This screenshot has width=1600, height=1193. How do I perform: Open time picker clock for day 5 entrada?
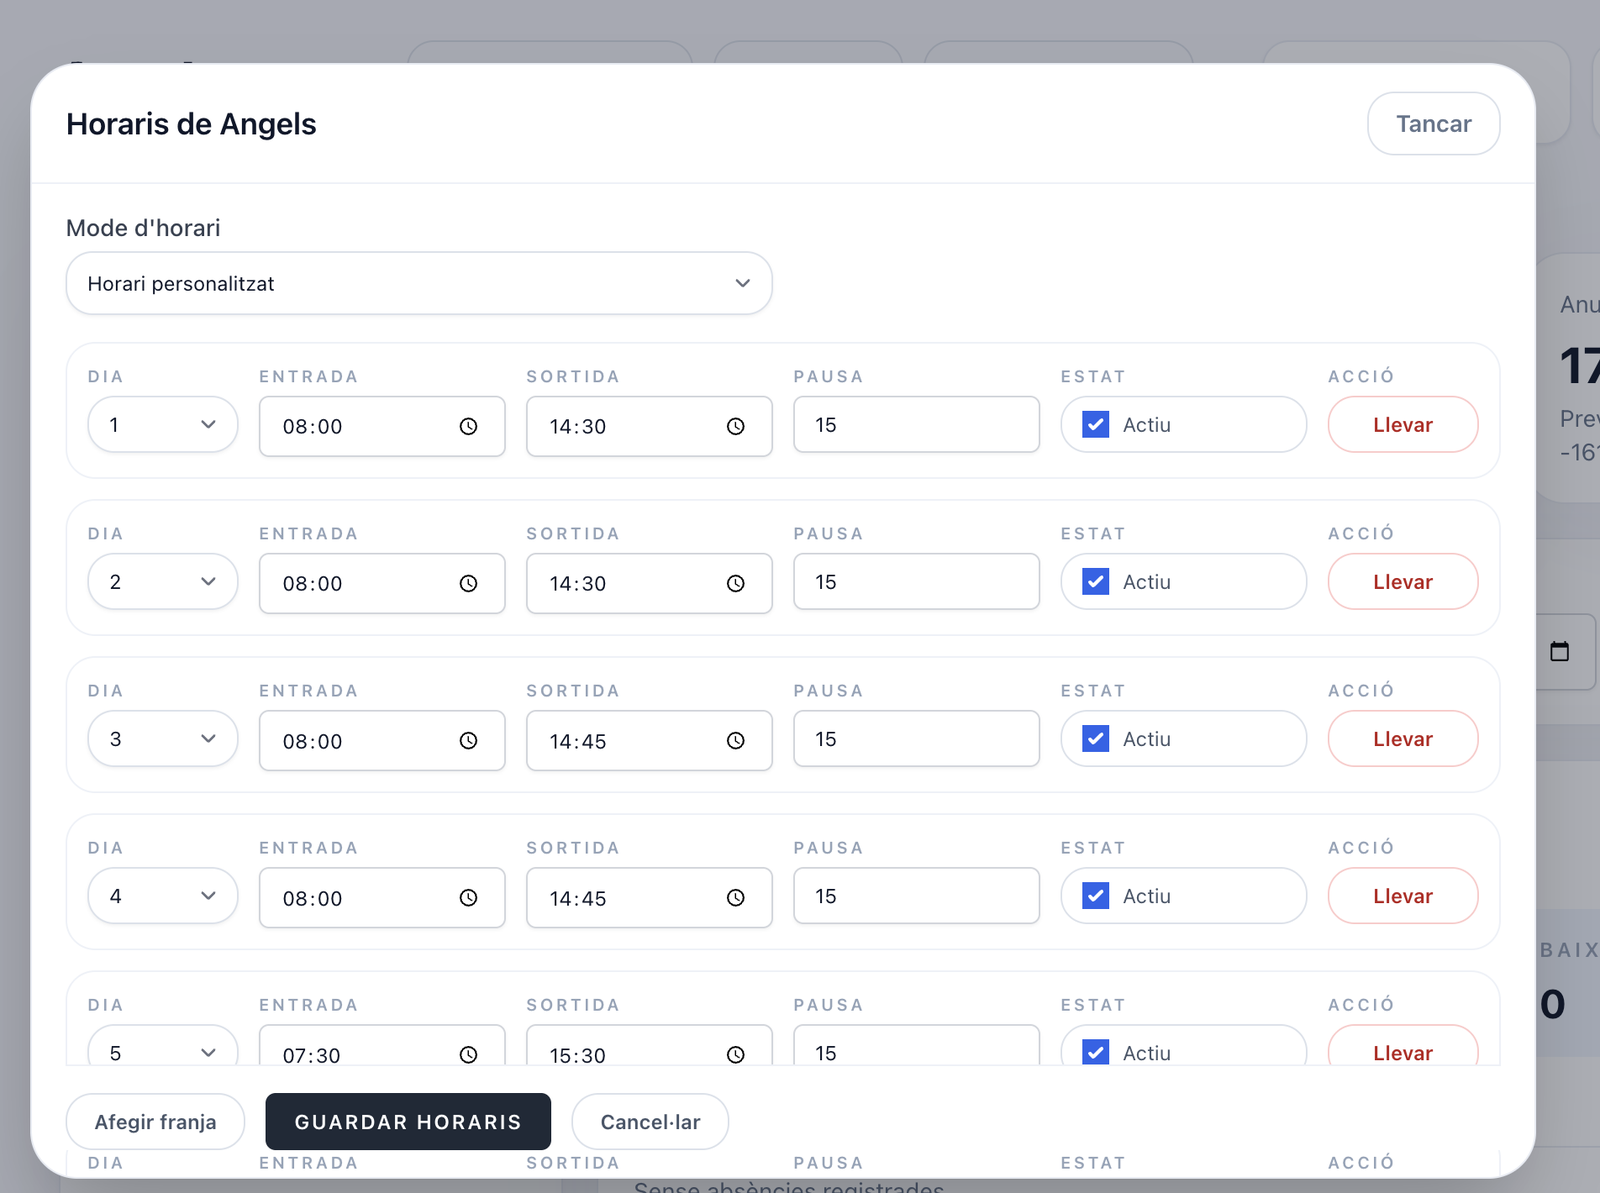click(468, 1054)
